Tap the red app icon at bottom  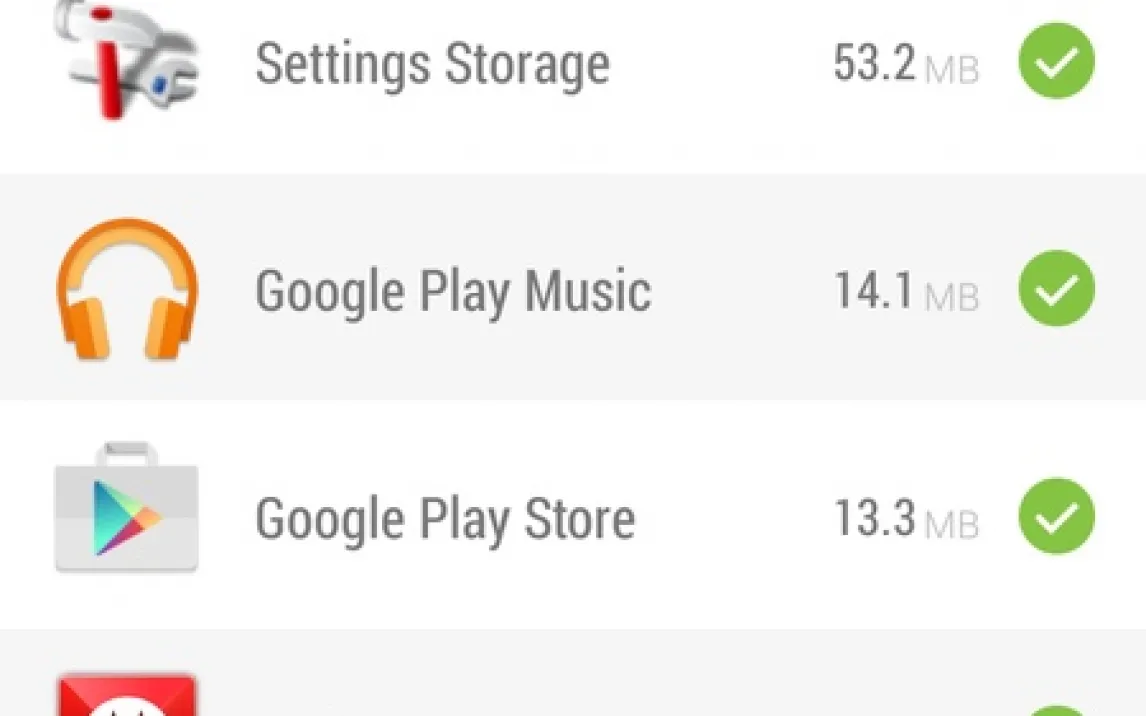[x=127, y=696]
